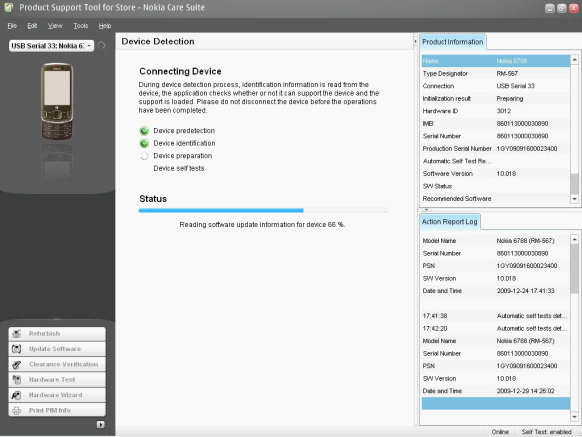Open the Help menu

coord(105,26)
